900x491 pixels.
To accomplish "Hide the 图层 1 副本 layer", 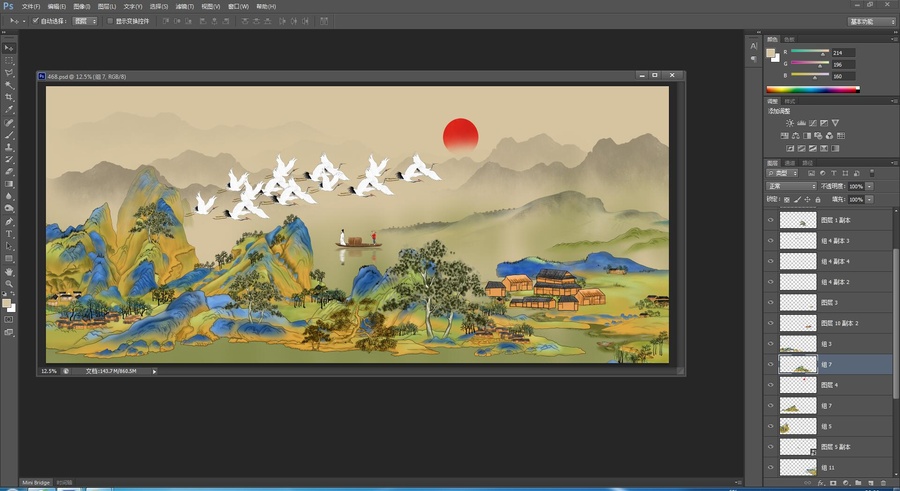I will pyautogui.click(x=771, y=220).
